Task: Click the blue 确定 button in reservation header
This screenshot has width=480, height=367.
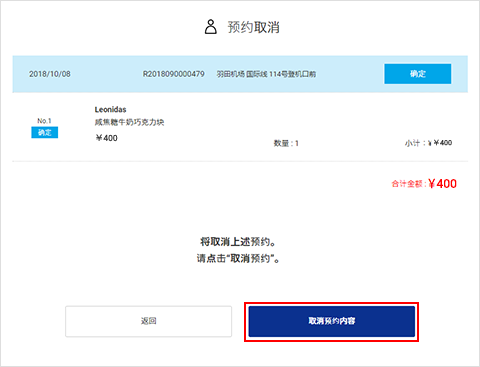Action: [x=418, y=74]
